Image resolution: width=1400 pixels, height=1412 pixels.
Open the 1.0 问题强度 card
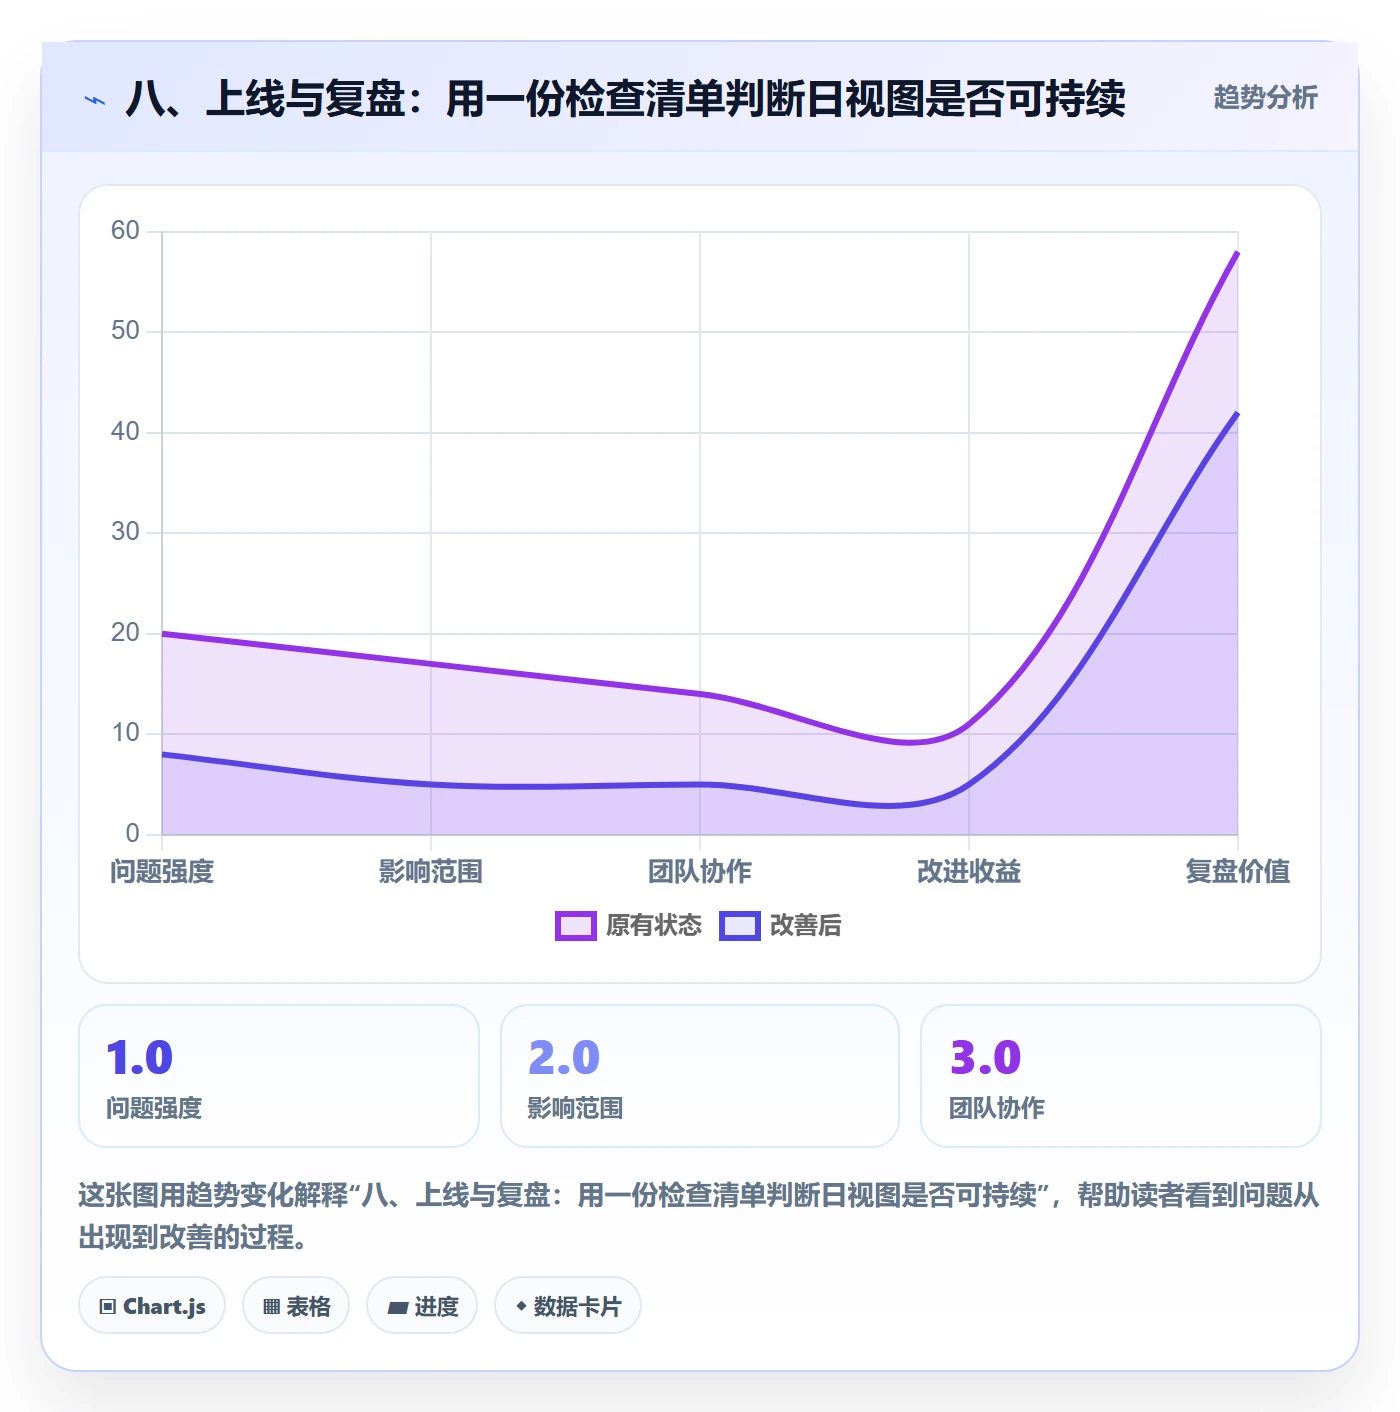click(279, 1076)
